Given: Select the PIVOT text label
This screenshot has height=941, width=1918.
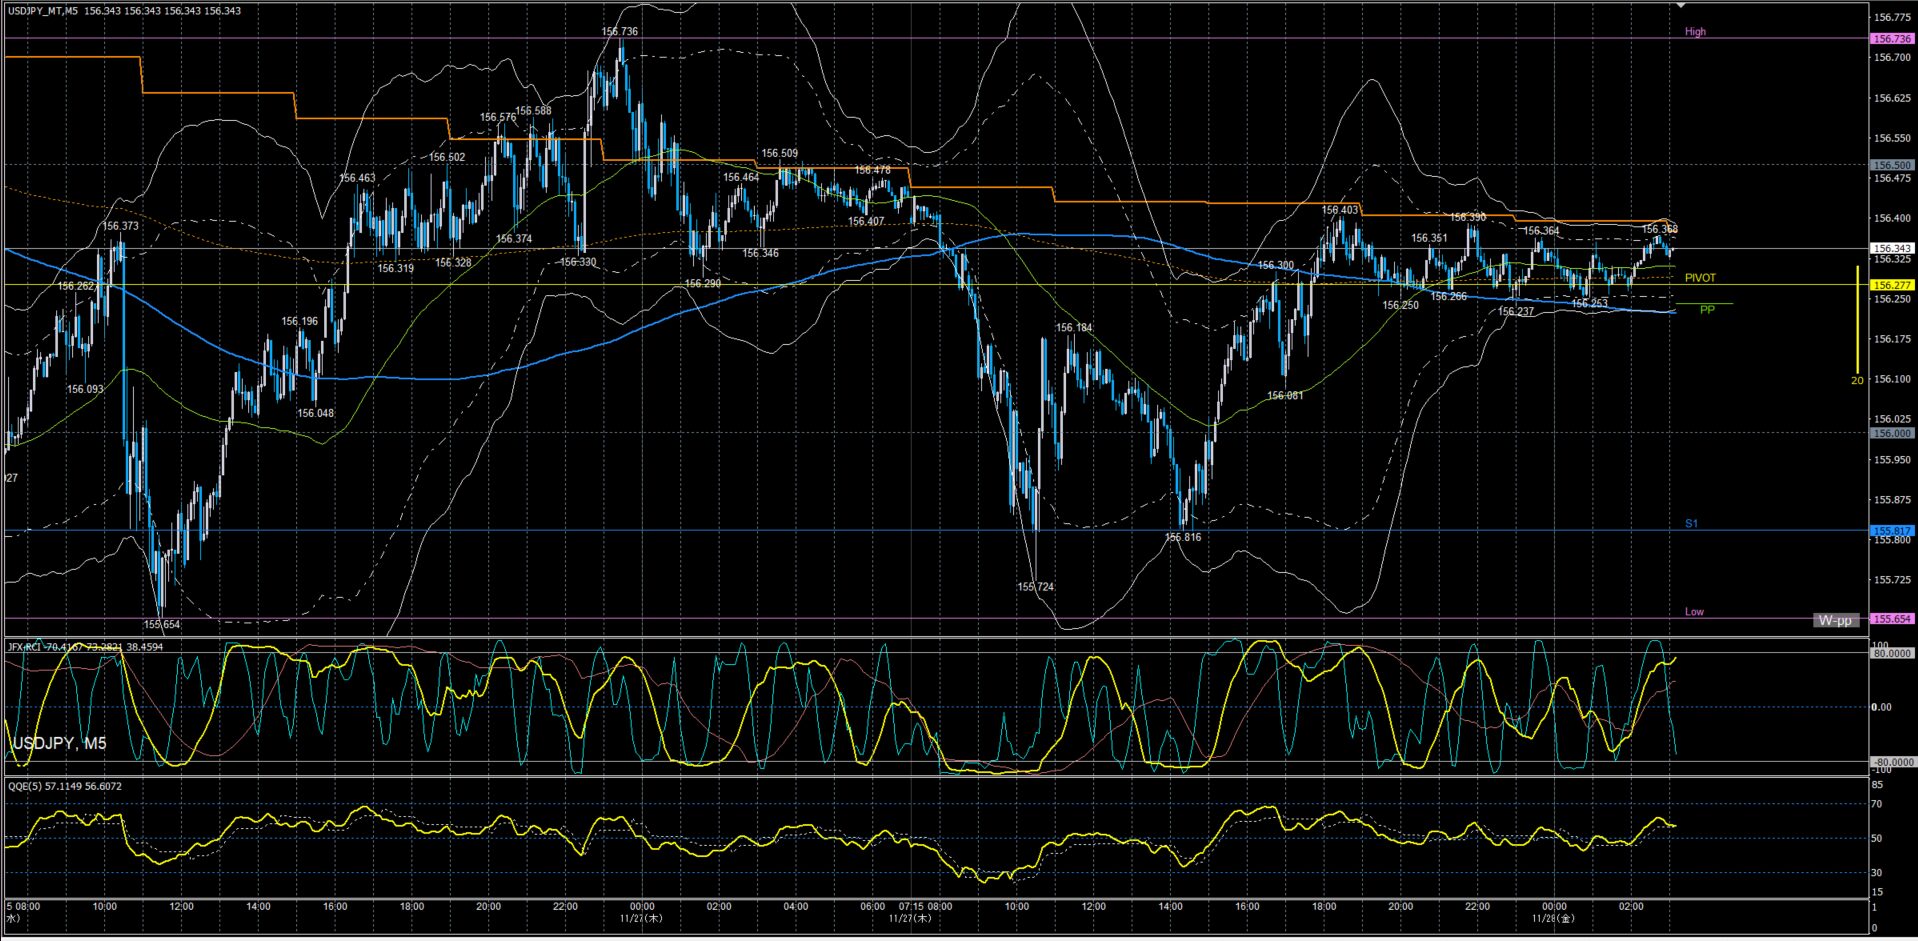Looking at the screenshot, I should (x=1700, y=278).
